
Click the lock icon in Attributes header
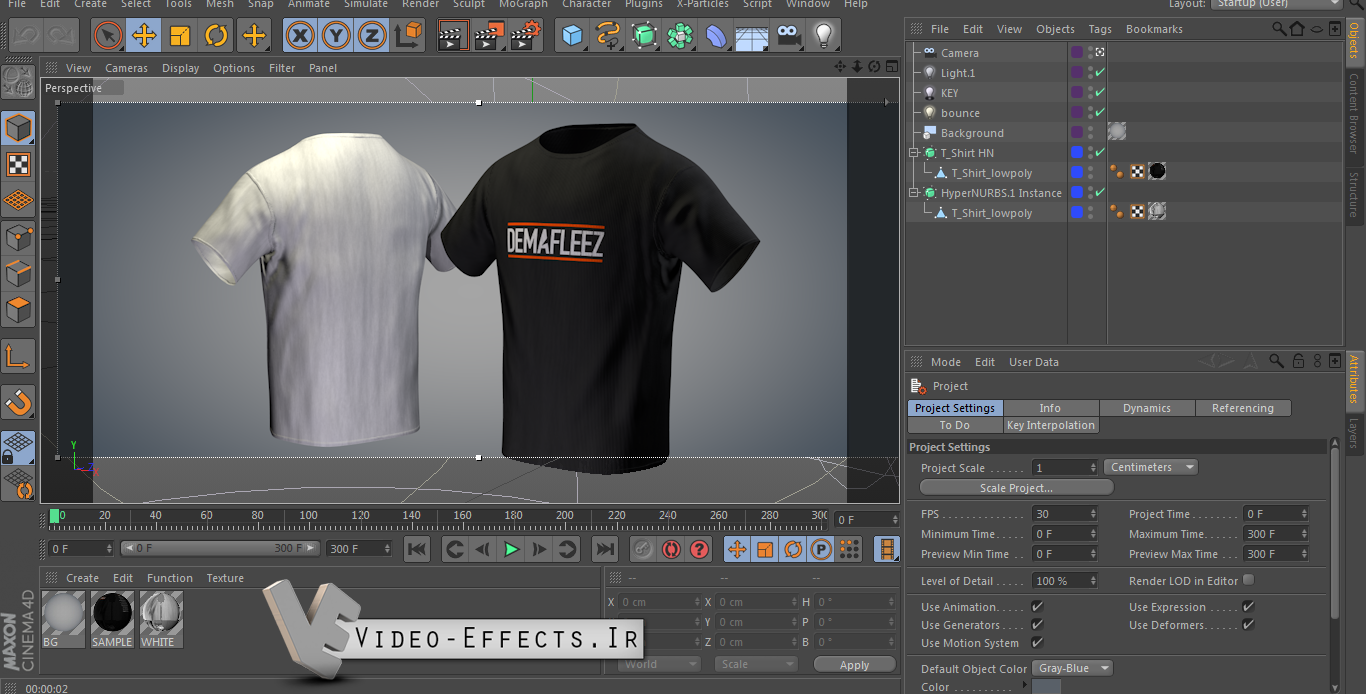click(1298, 361)
